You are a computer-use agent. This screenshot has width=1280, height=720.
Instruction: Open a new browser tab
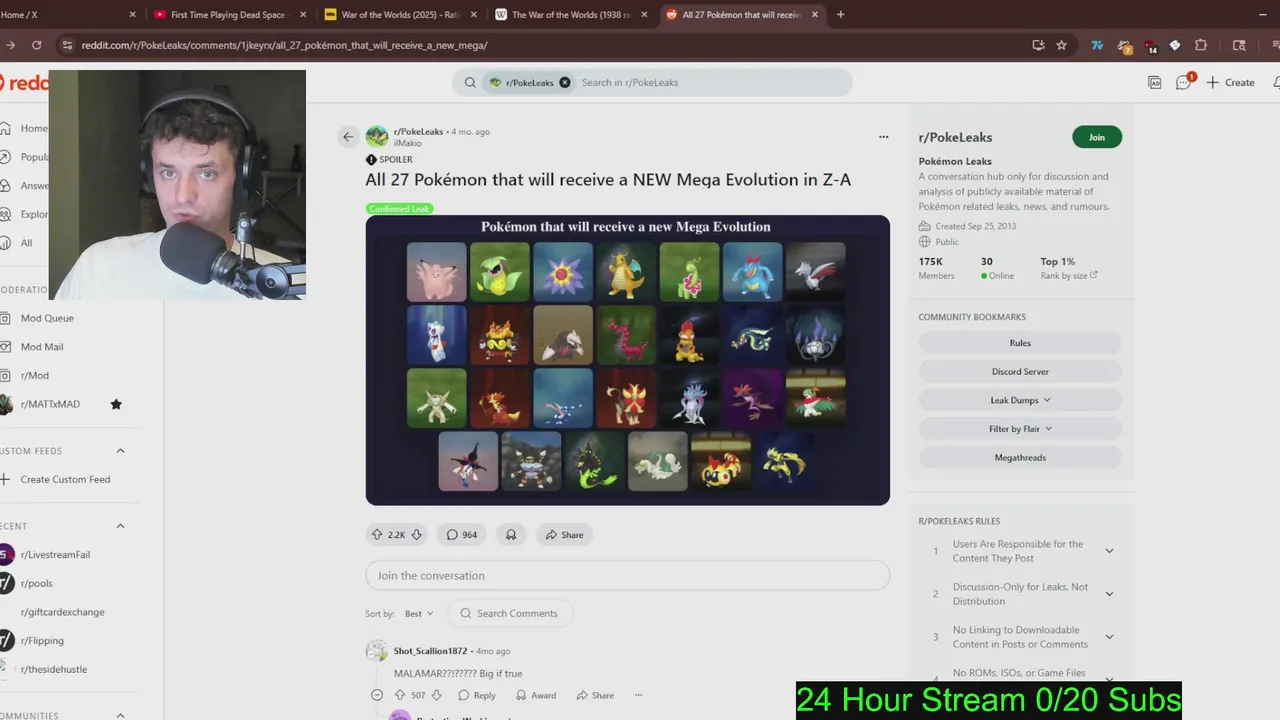point(840,14)
